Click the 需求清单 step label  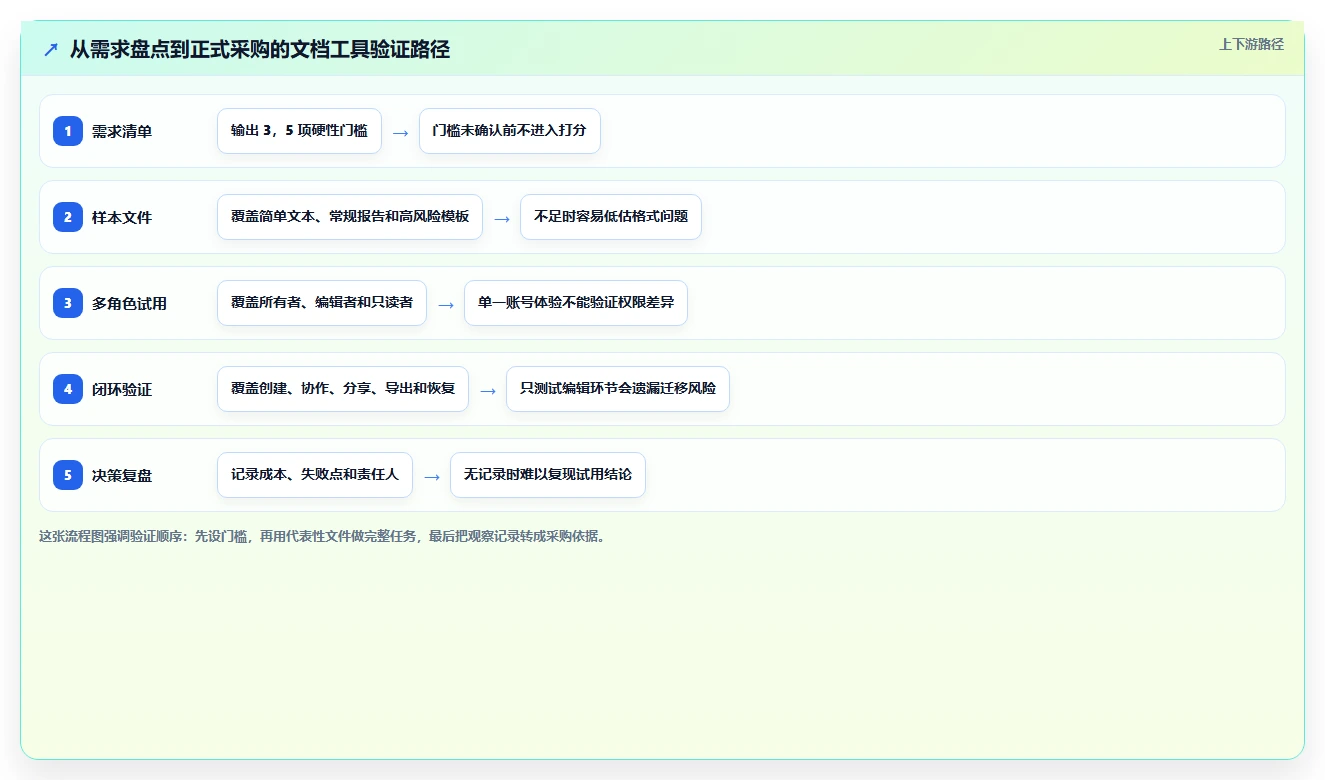point(122,131)
